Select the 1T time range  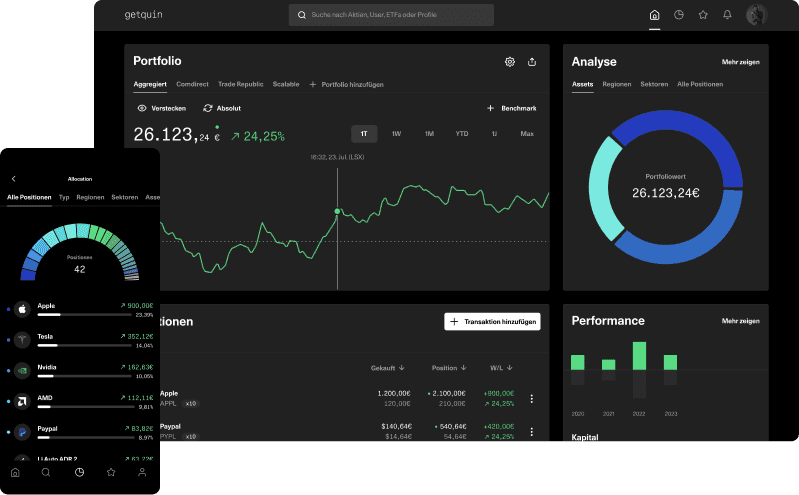pyautogui.click(x=364, y=134)
